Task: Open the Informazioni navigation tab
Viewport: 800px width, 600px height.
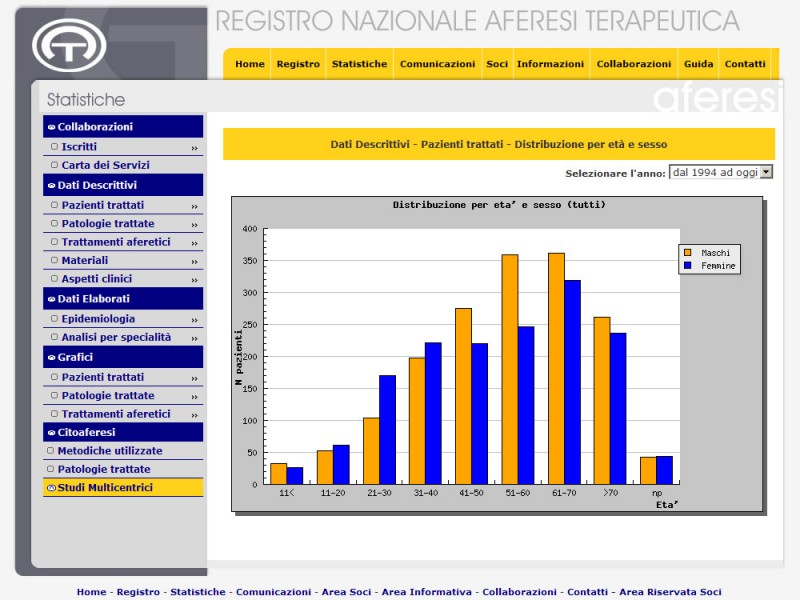Action: pyautogui.click(x=550, y=64)
